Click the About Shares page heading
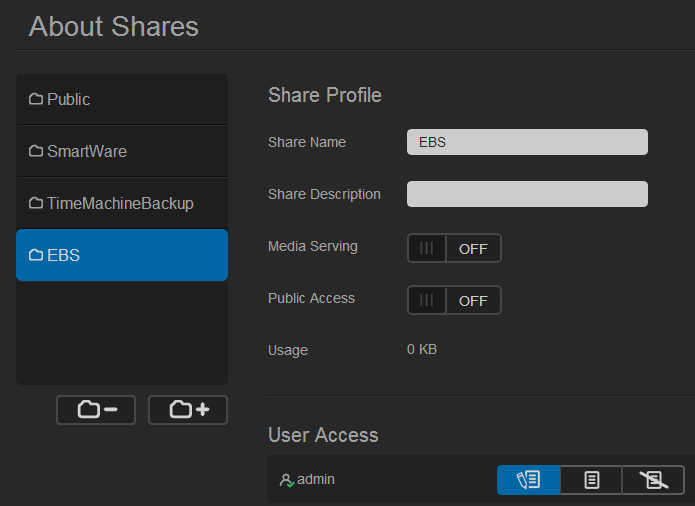This screenshot has width=695, height=506. pyautogui.click(x=114, y=27)
